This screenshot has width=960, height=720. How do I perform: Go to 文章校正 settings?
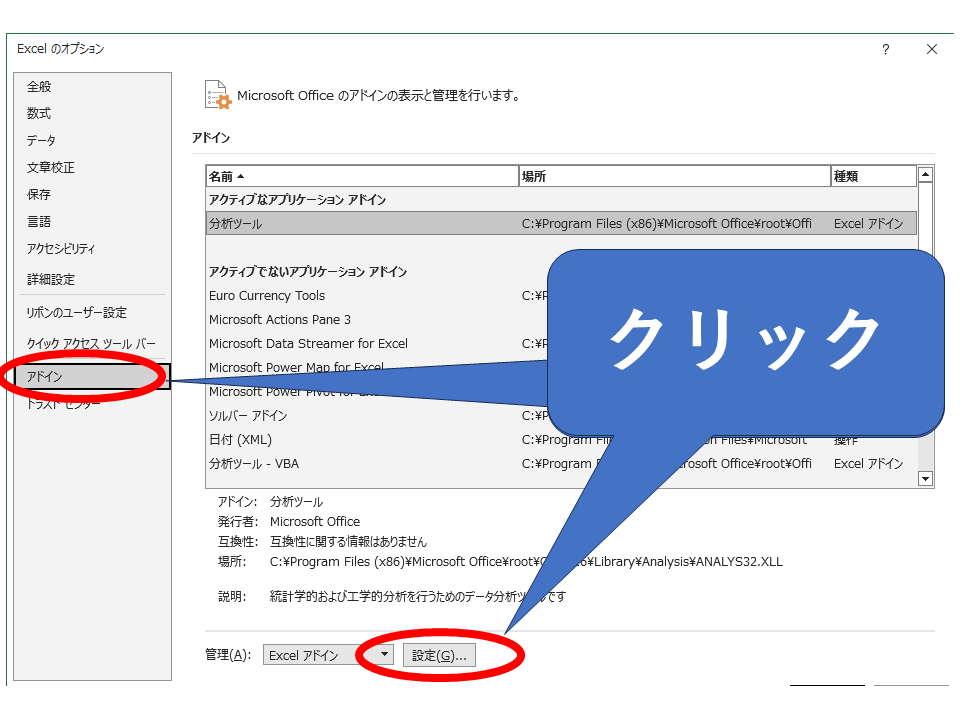click(51, 168)
